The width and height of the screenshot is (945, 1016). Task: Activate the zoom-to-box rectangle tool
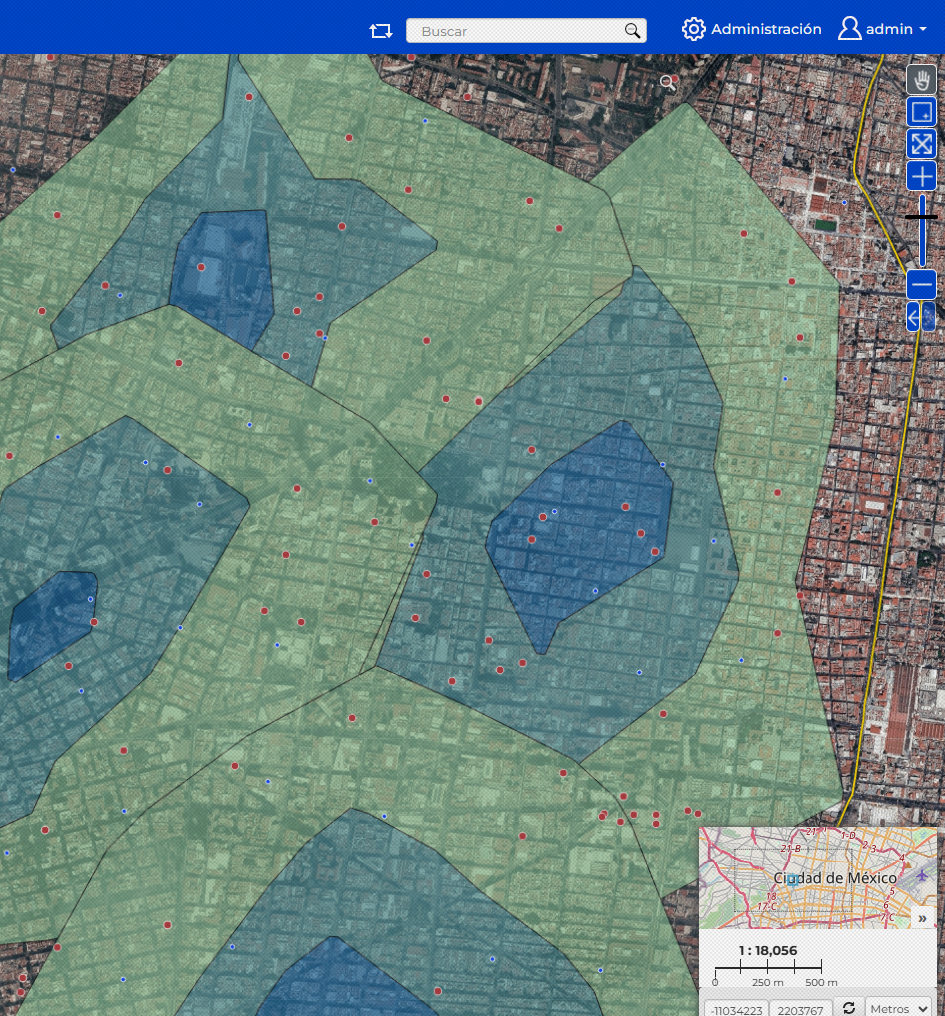pos(921,112)
